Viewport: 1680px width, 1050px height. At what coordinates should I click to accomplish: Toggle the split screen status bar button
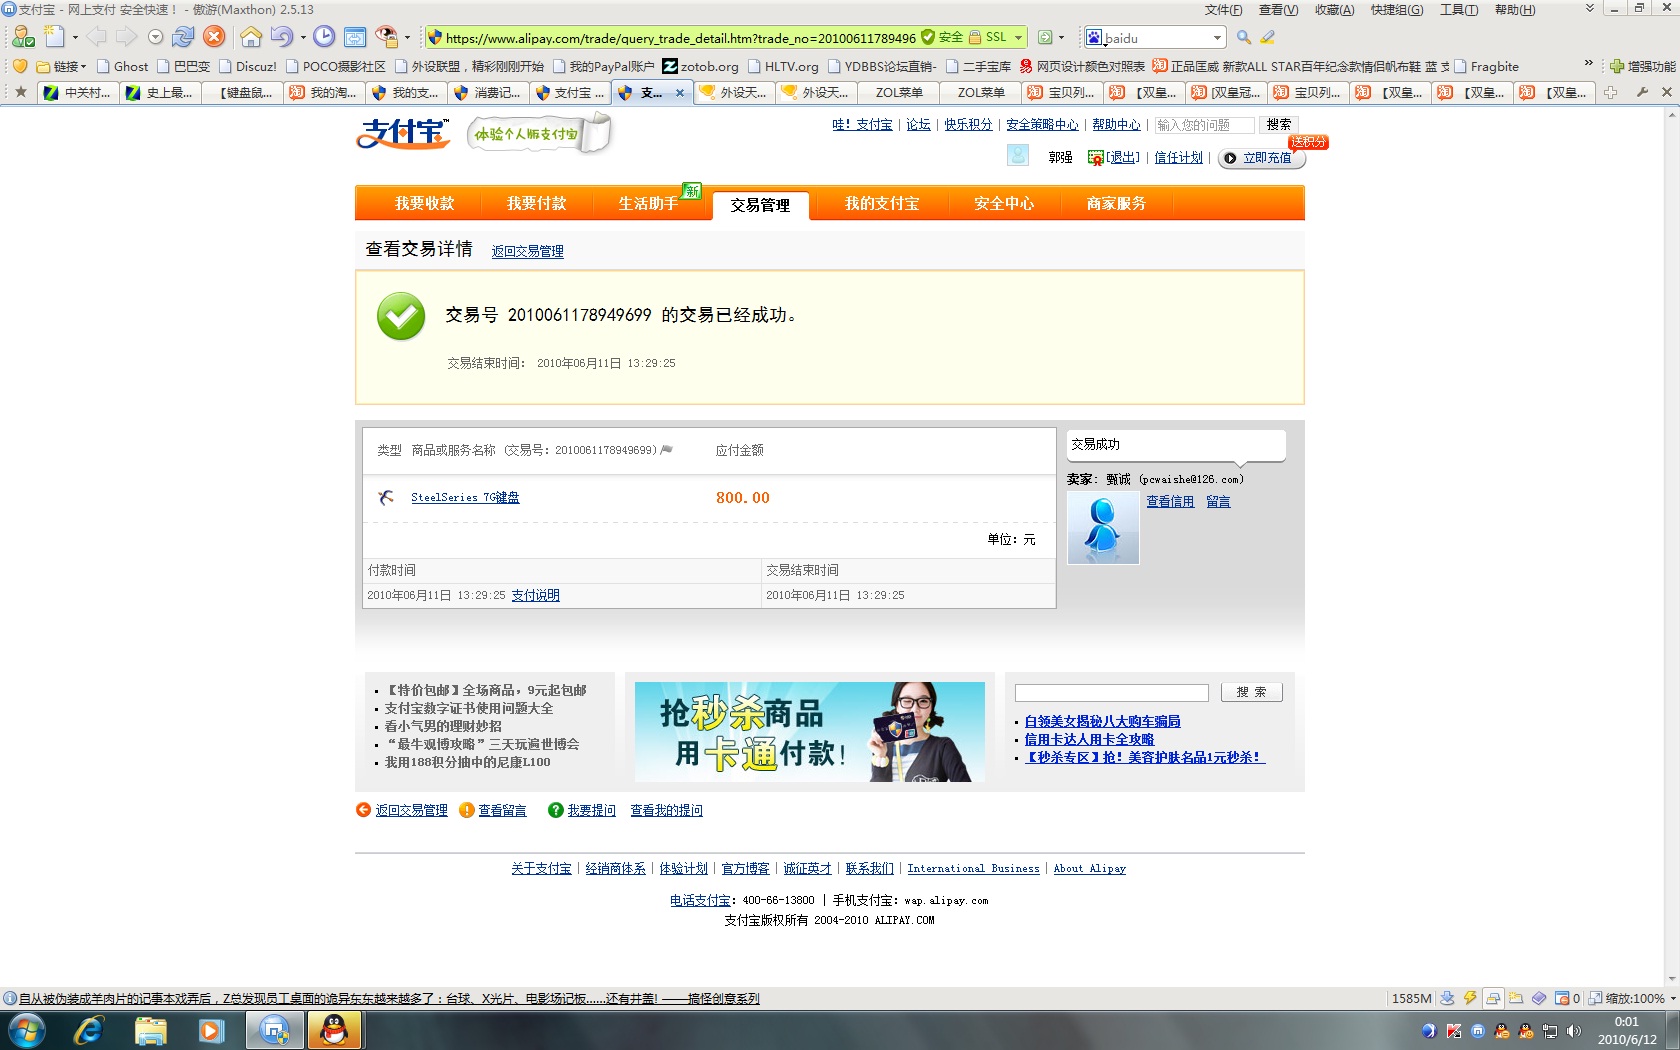(1493, 998)
